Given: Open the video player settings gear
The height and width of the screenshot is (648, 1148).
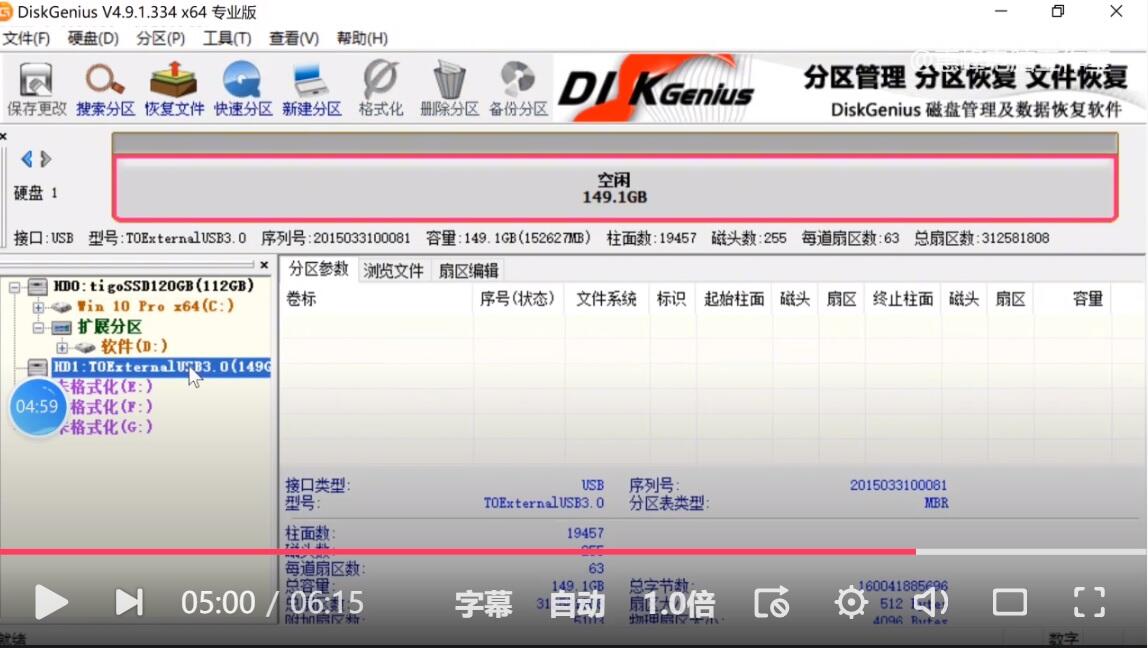Looking at the screenshot, I should pos(851,603).
